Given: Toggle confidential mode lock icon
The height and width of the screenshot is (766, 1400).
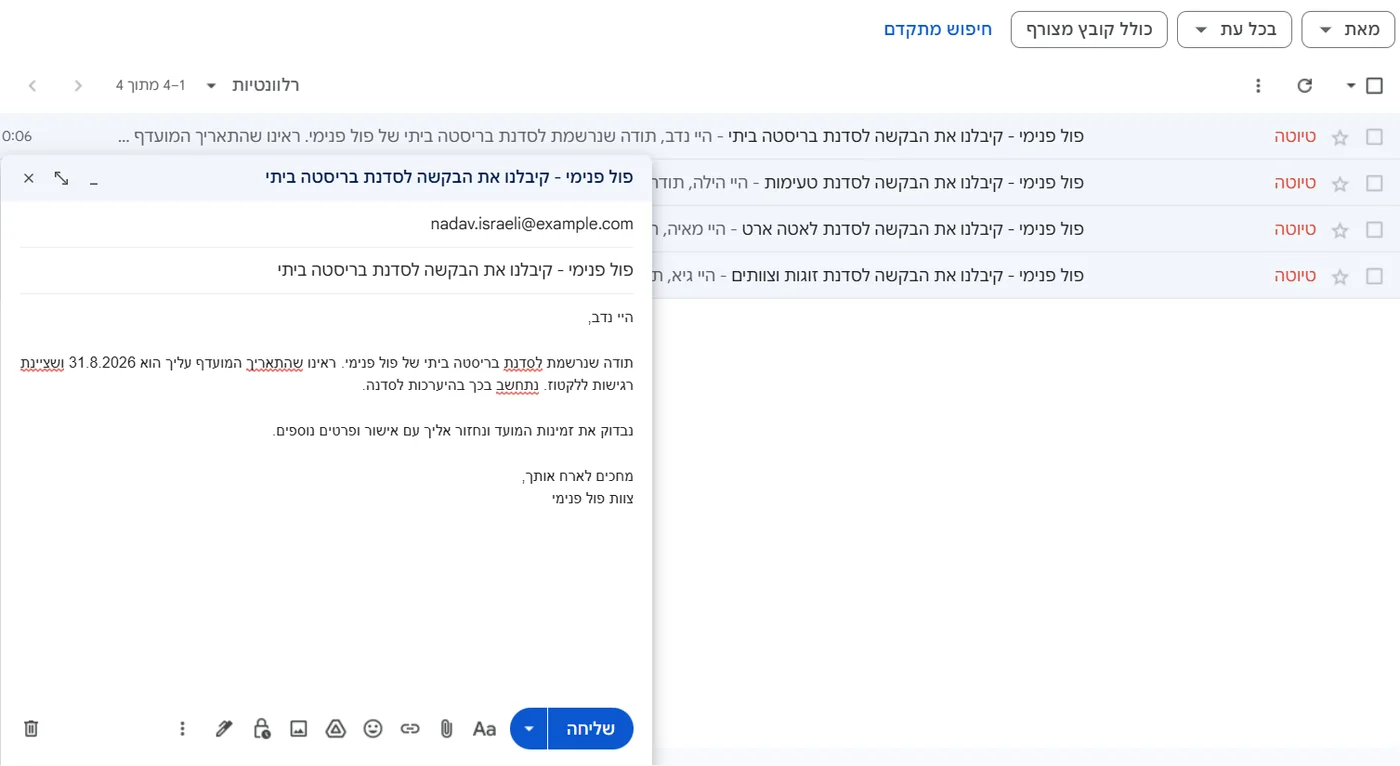Looking at the screenshot, I should [261, 729].
